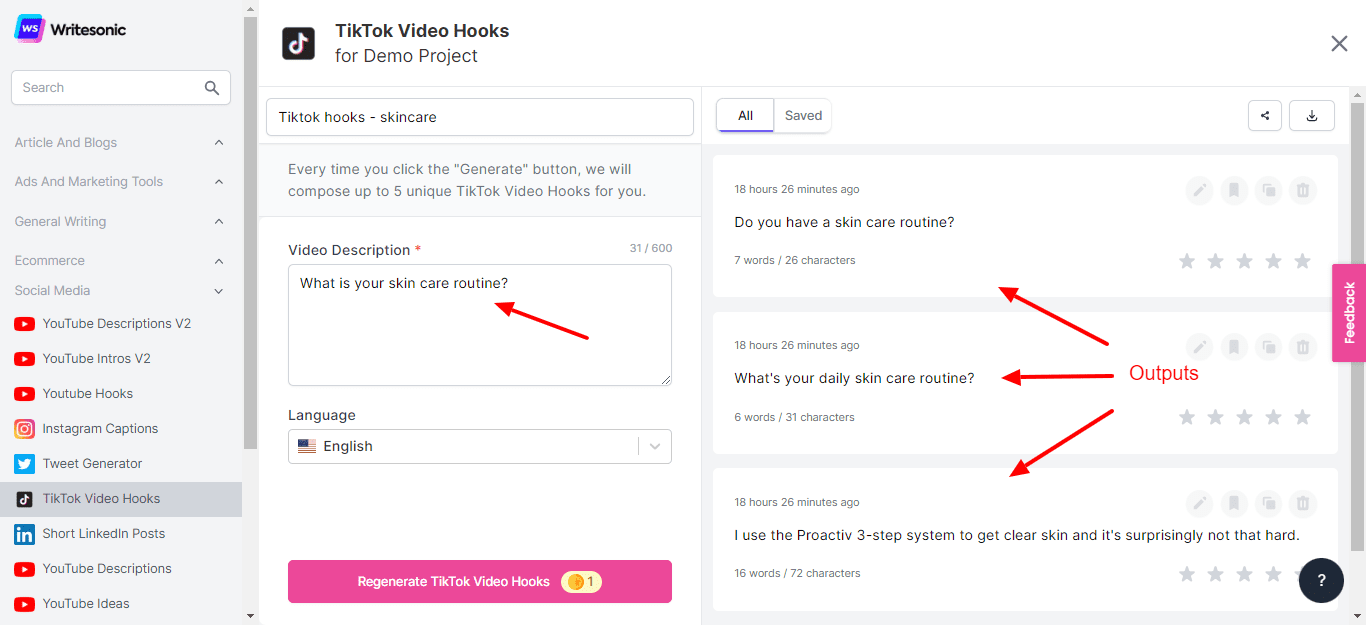Open Instagram Captions in the sidebar
This screenshot has width=1366, height=625.
point(100,429)
